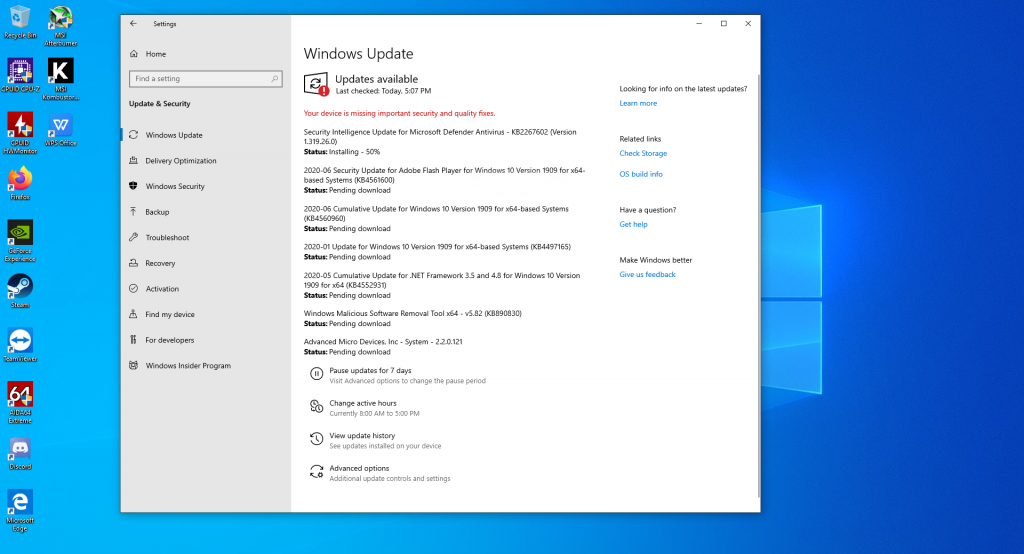Select Windows Security in the sidebar
1024x554 pixels.
pos(175,187)
